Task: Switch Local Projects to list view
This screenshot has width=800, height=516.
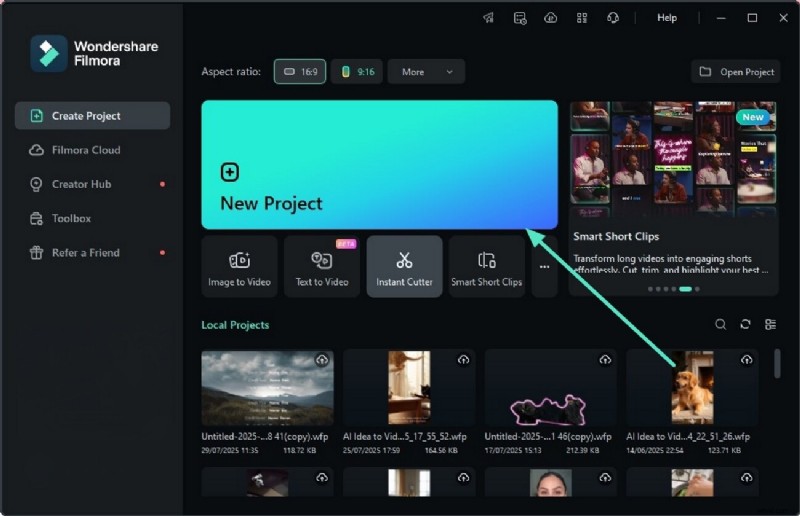Action: click(770, 324)
